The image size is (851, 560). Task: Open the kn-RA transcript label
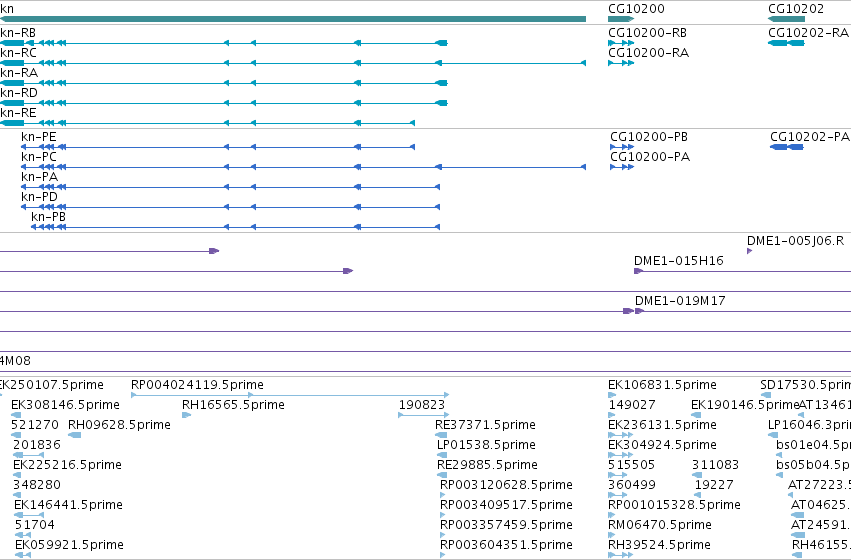point(19,73)
